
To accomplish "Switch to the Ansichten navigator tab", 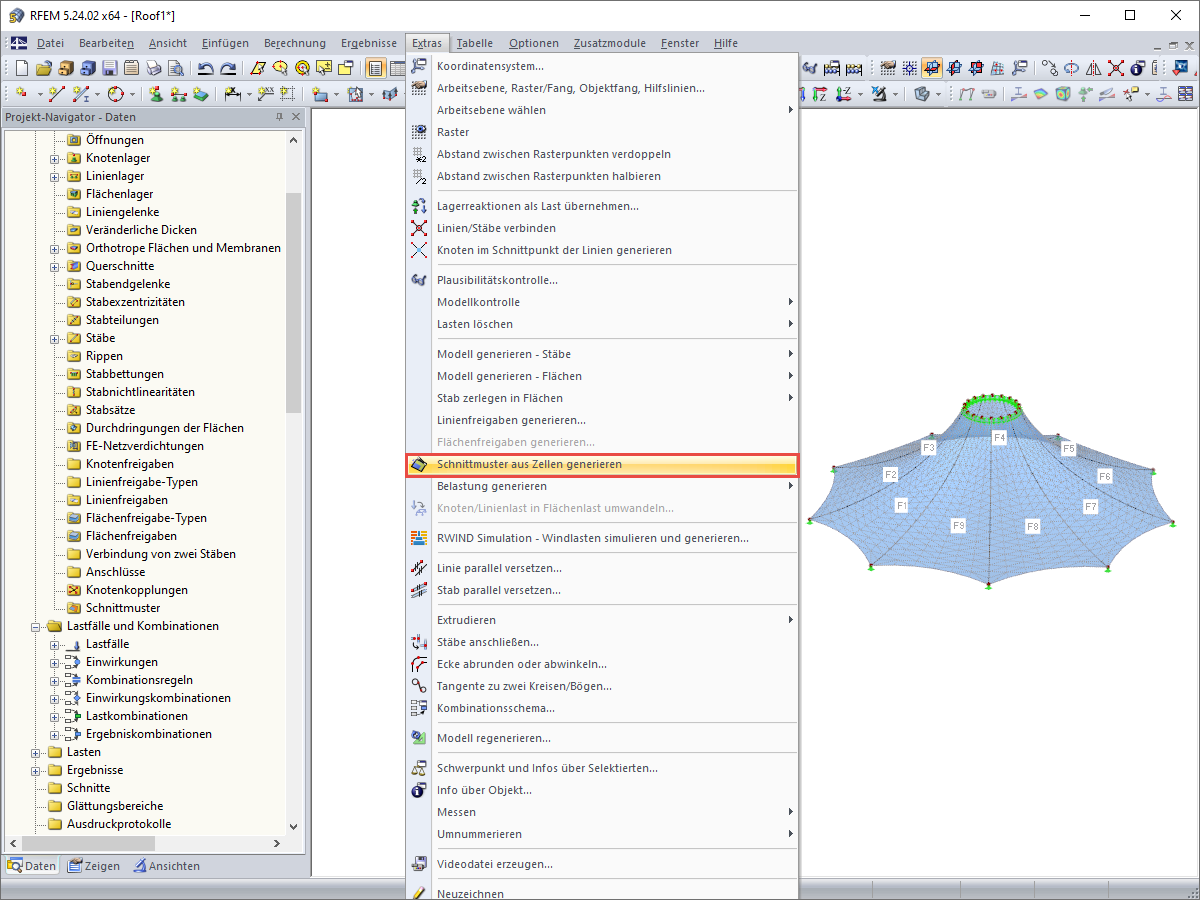I will 167,866.
